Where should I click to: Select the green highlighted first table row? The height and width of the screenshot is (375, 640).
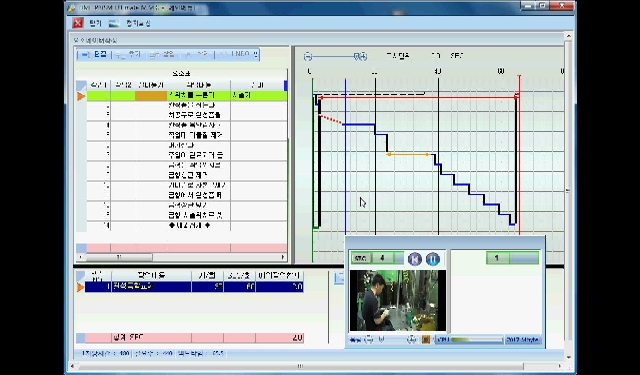(187, 96)
